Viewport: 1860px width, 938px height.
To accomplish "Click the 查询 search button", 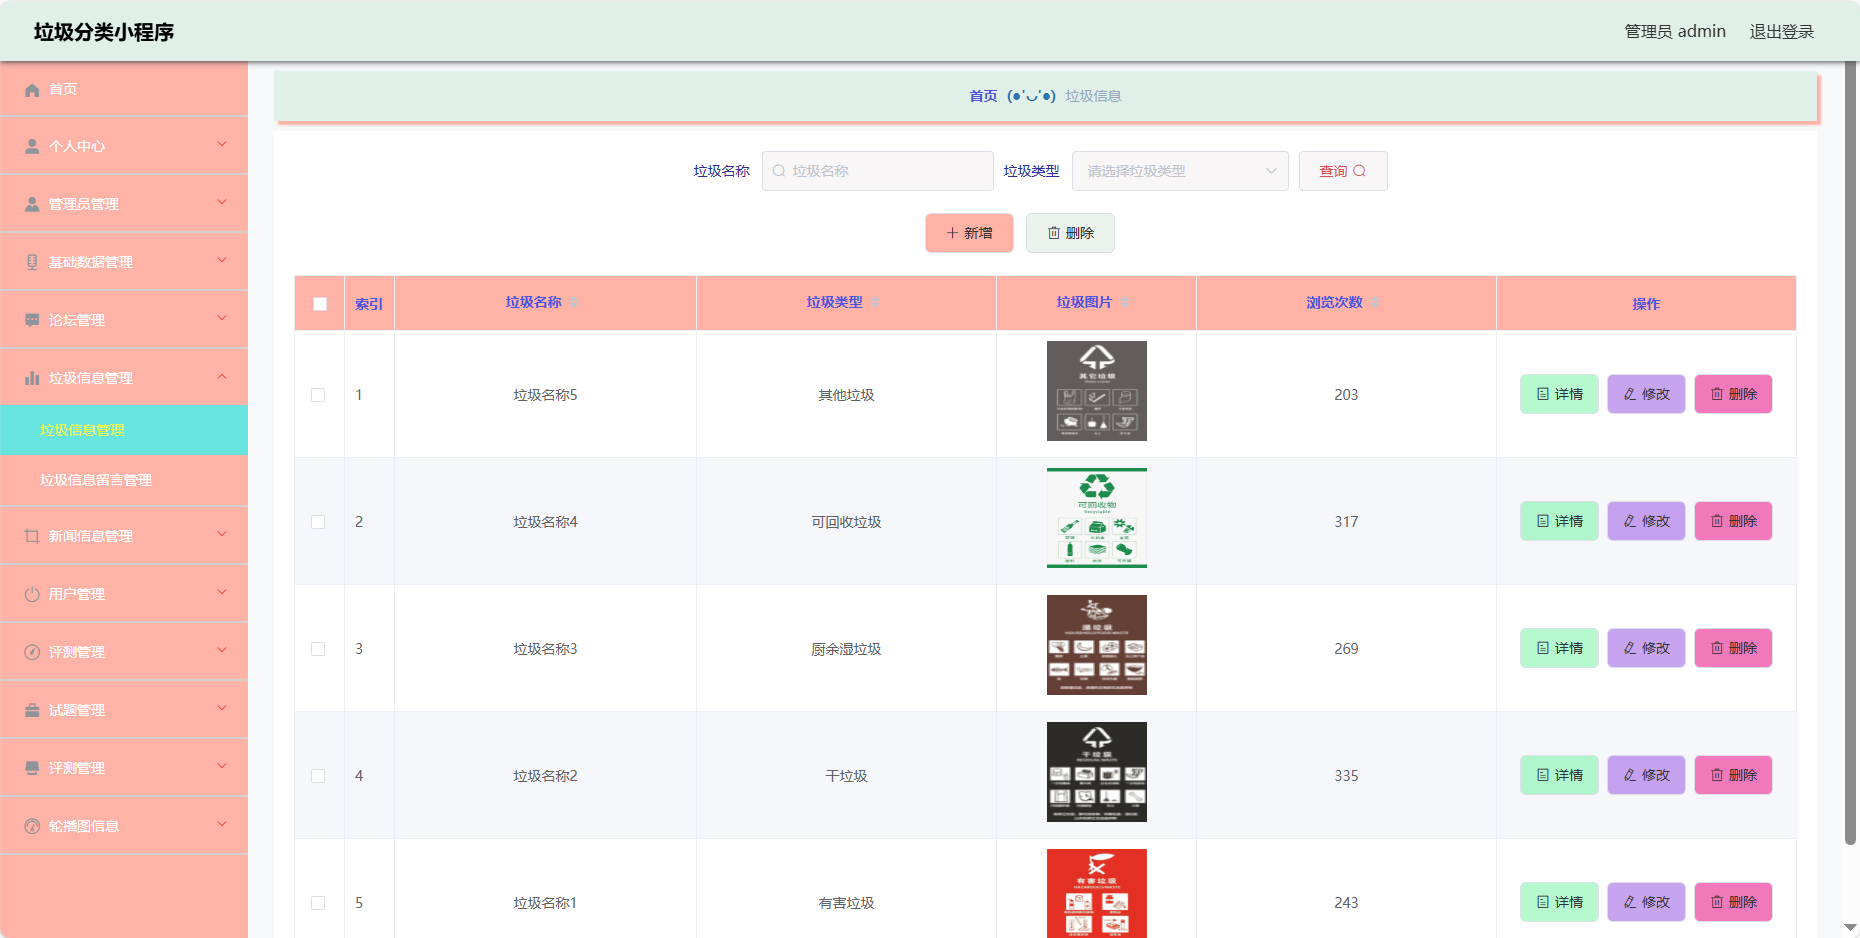I will tap(1343, 171).
